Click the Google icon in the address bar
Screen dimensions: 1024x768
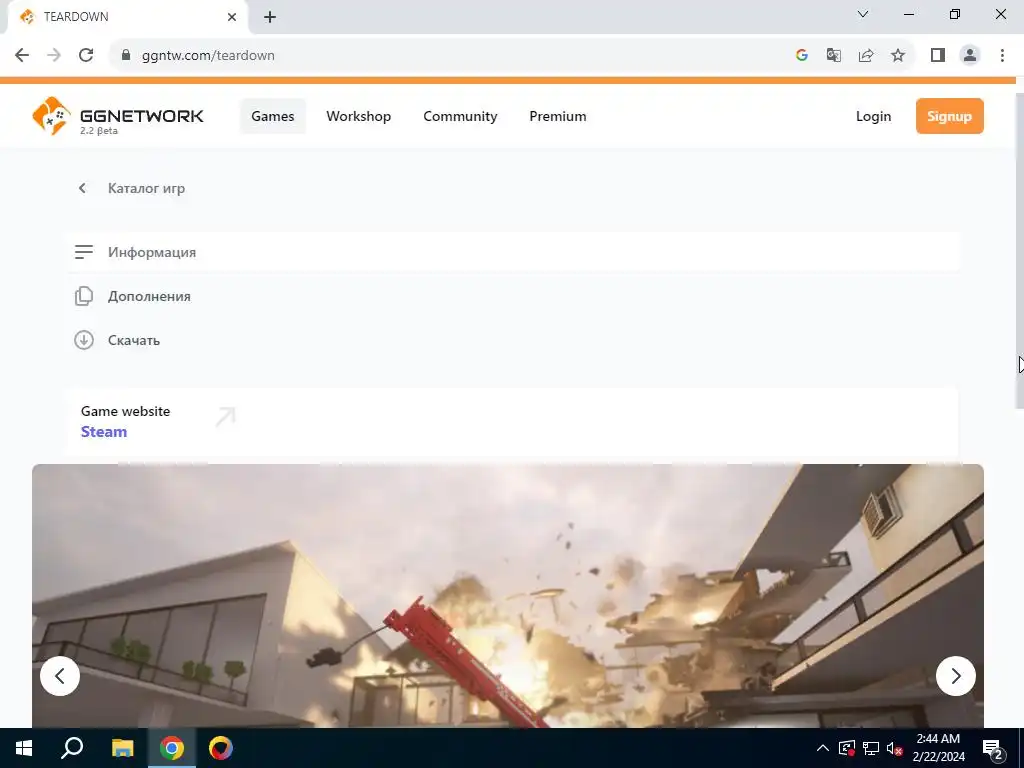pyautogui.click(x=802, y=55)
